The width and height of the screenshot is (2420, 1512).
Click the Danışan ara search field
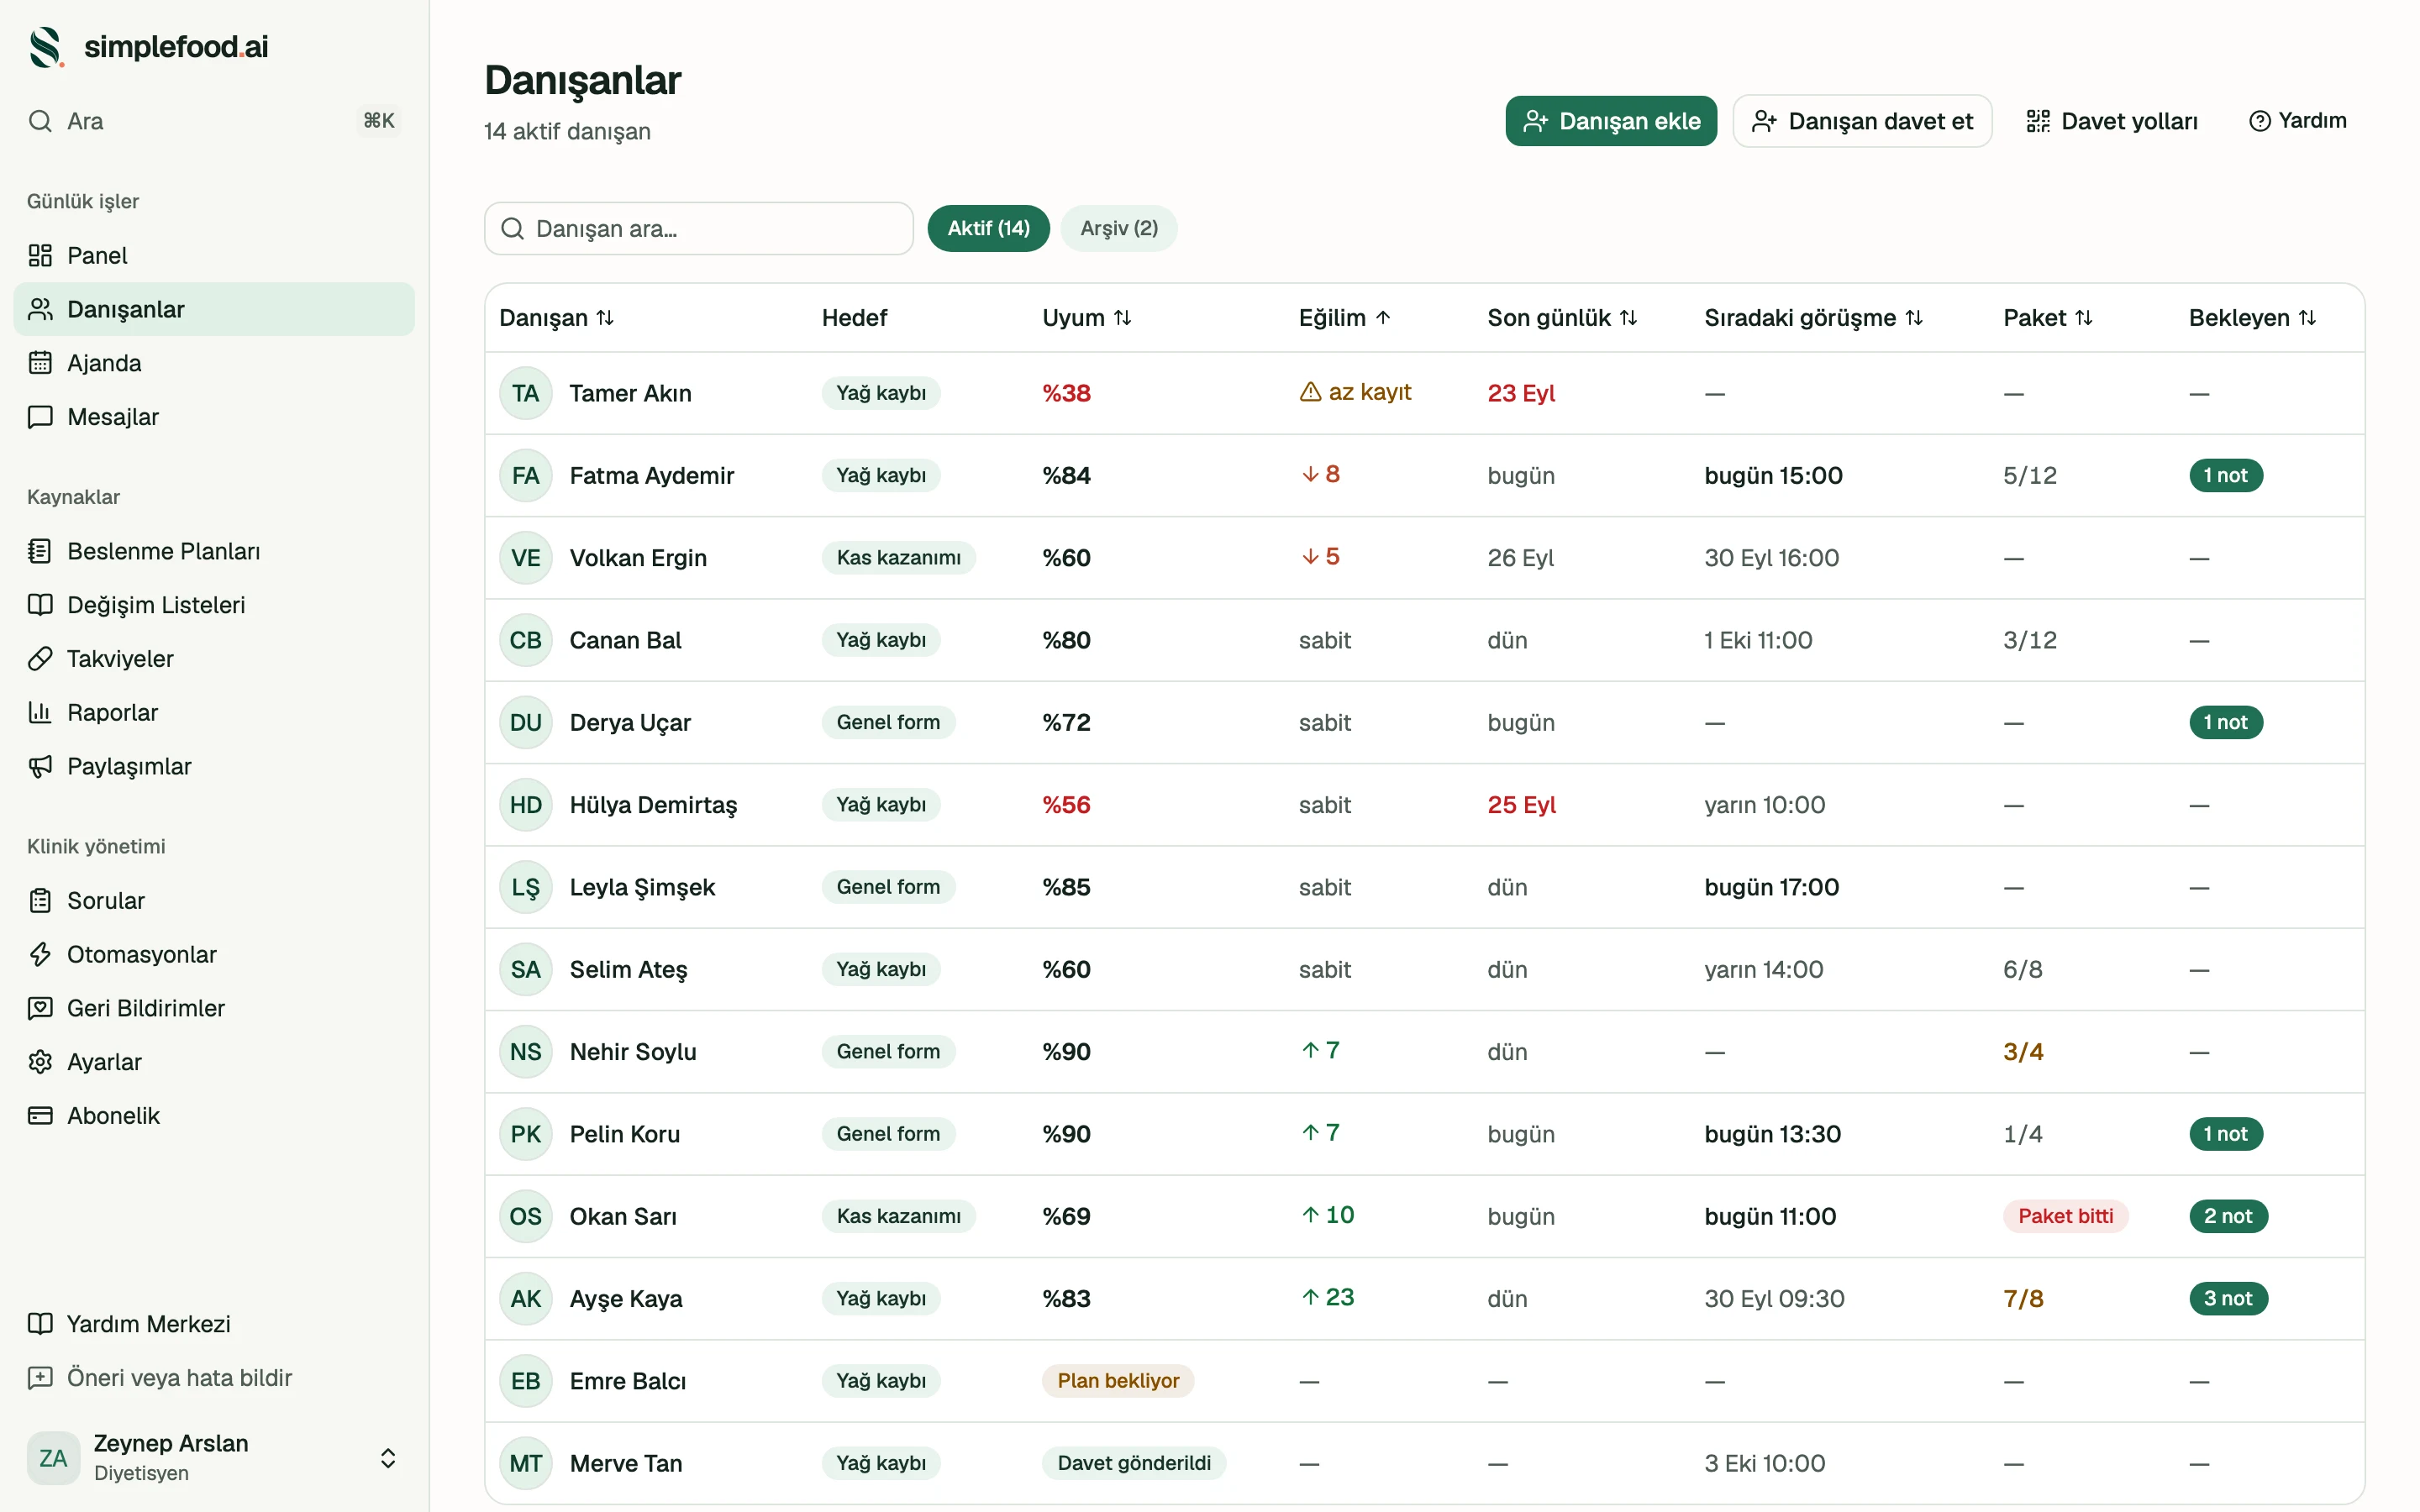[699, 228]
